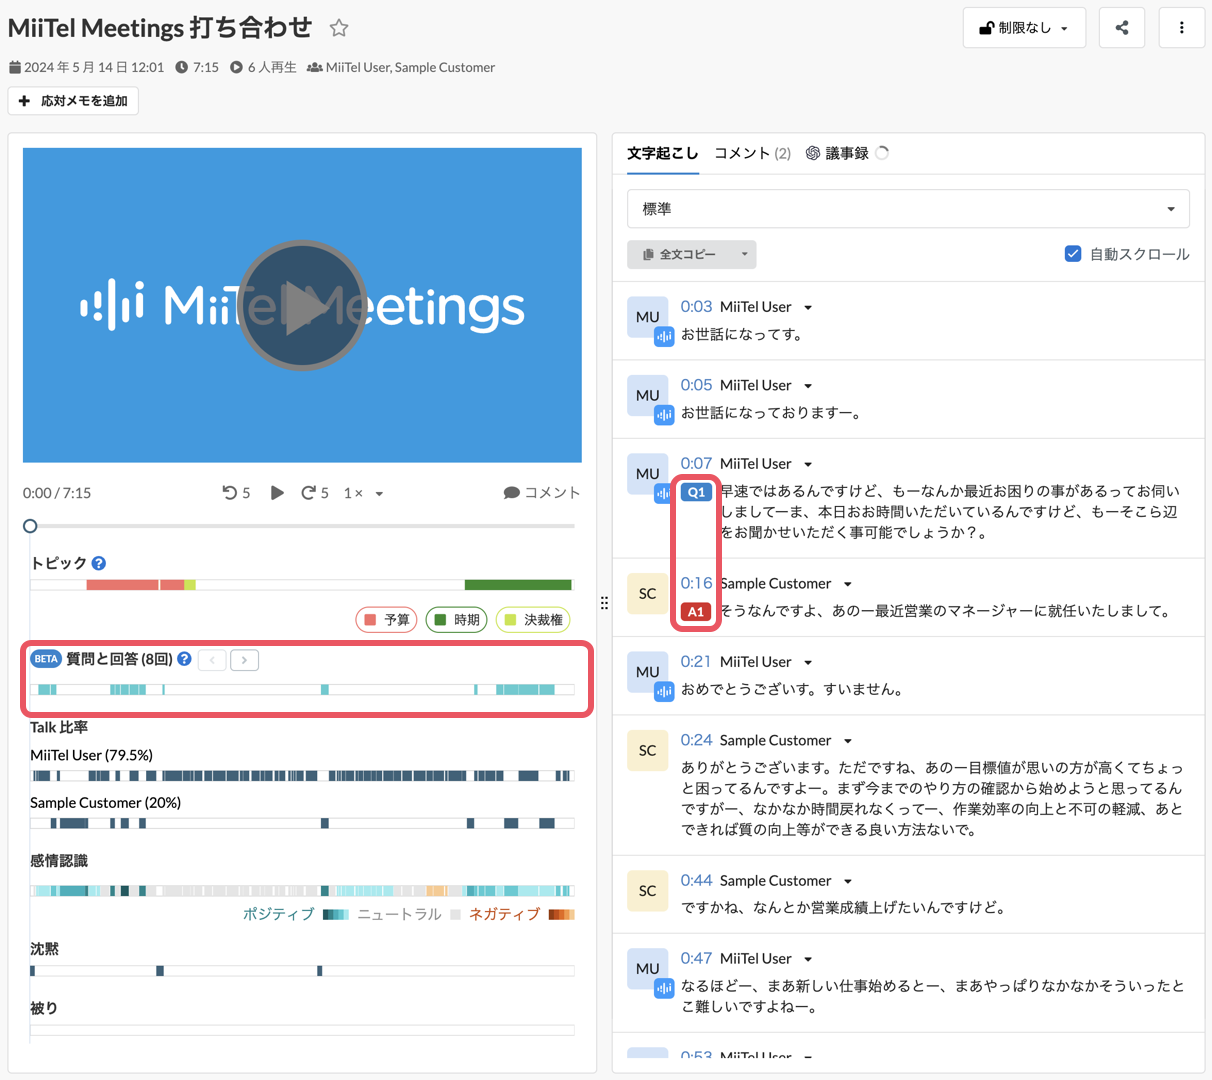
Task: Click the 沈黙 silence timeline bar
Action: tap(302, 971)
